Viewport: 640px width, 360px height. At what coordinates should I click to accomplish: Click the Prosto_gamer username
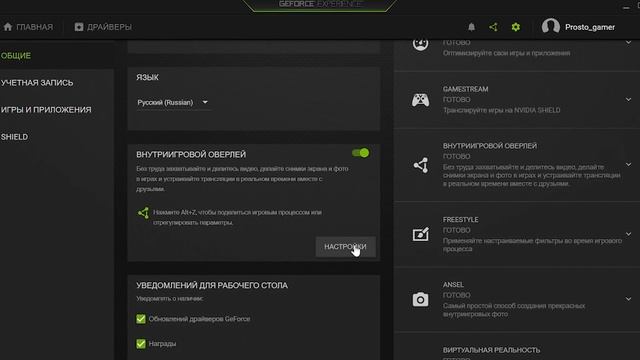590,27
